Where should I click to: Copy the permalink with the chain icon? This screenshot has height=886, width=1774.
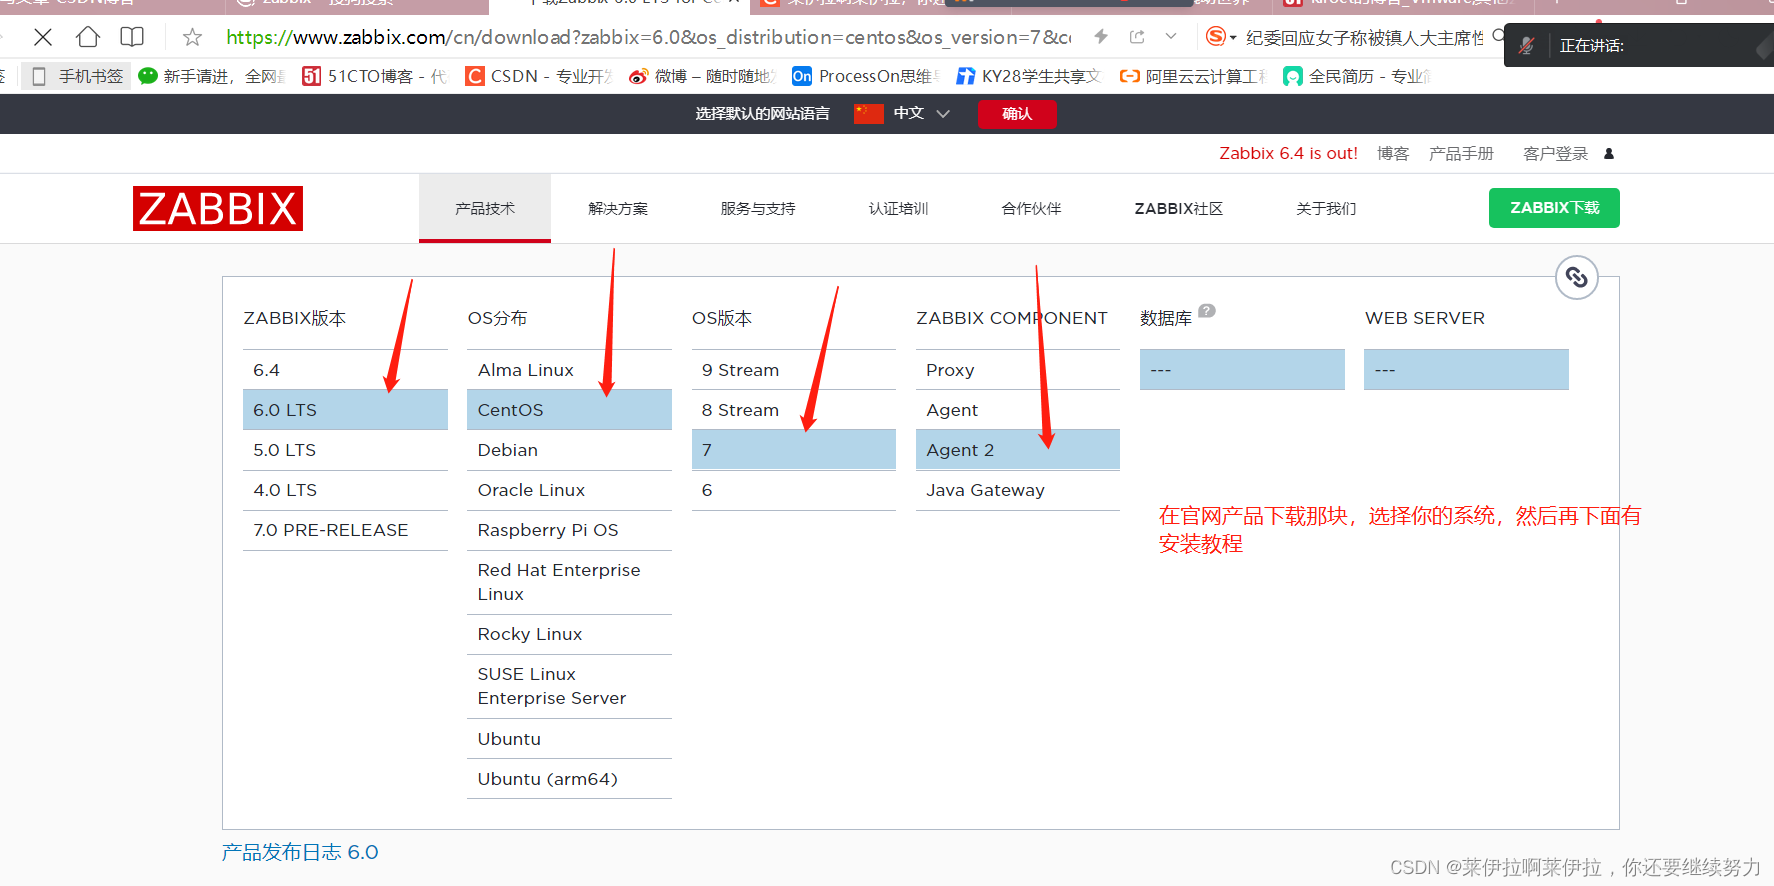[1577, 277]
